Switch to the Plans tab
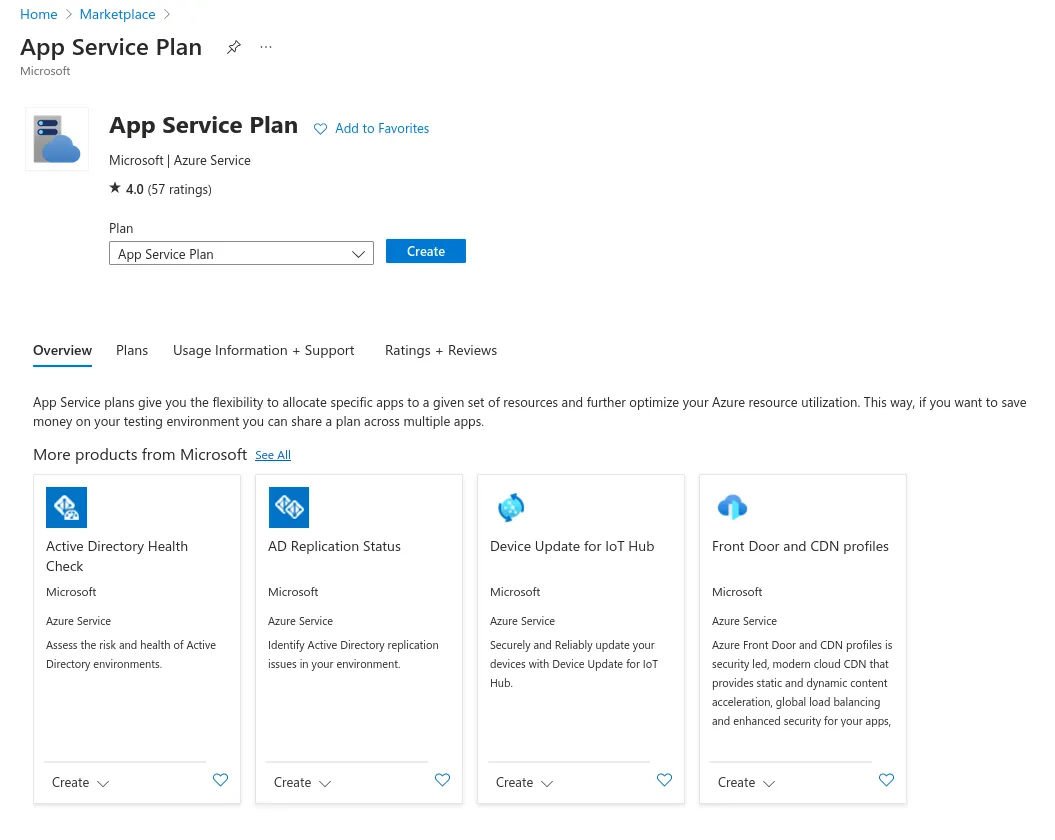The image size is (1055, 840). coord(132,350)
